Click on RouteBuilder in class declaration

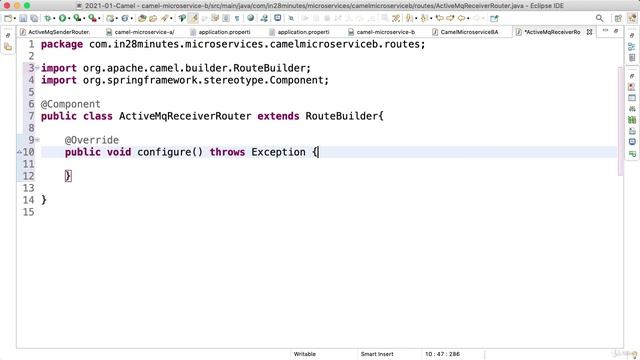click(342, 116)
